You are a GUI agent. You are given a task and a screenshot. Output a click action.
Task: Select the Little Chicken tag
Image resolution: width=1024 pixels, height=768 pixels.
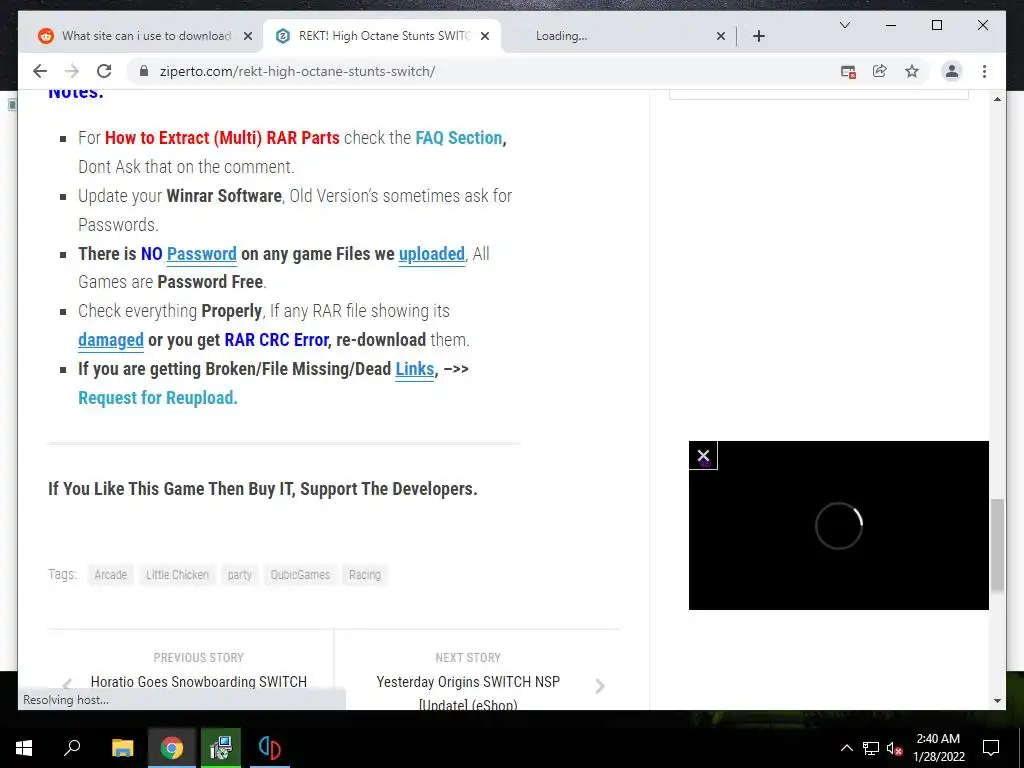click(x=177, y=575)
